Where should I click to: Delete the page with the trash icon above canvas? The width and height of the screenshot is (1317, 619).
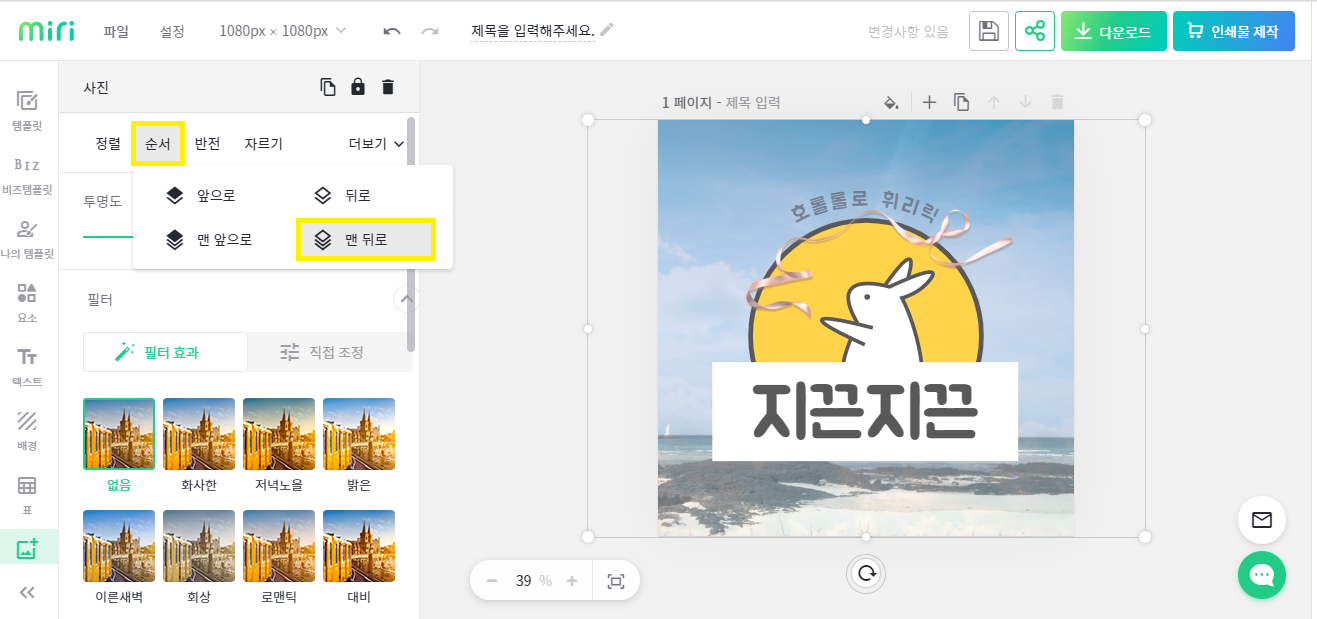point(1057,102)
